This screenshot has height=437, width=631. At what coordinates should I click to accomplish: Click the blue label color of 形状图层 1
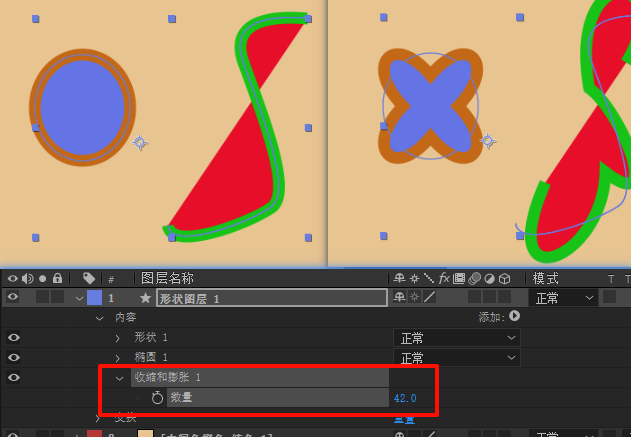[x=95, y=298]
